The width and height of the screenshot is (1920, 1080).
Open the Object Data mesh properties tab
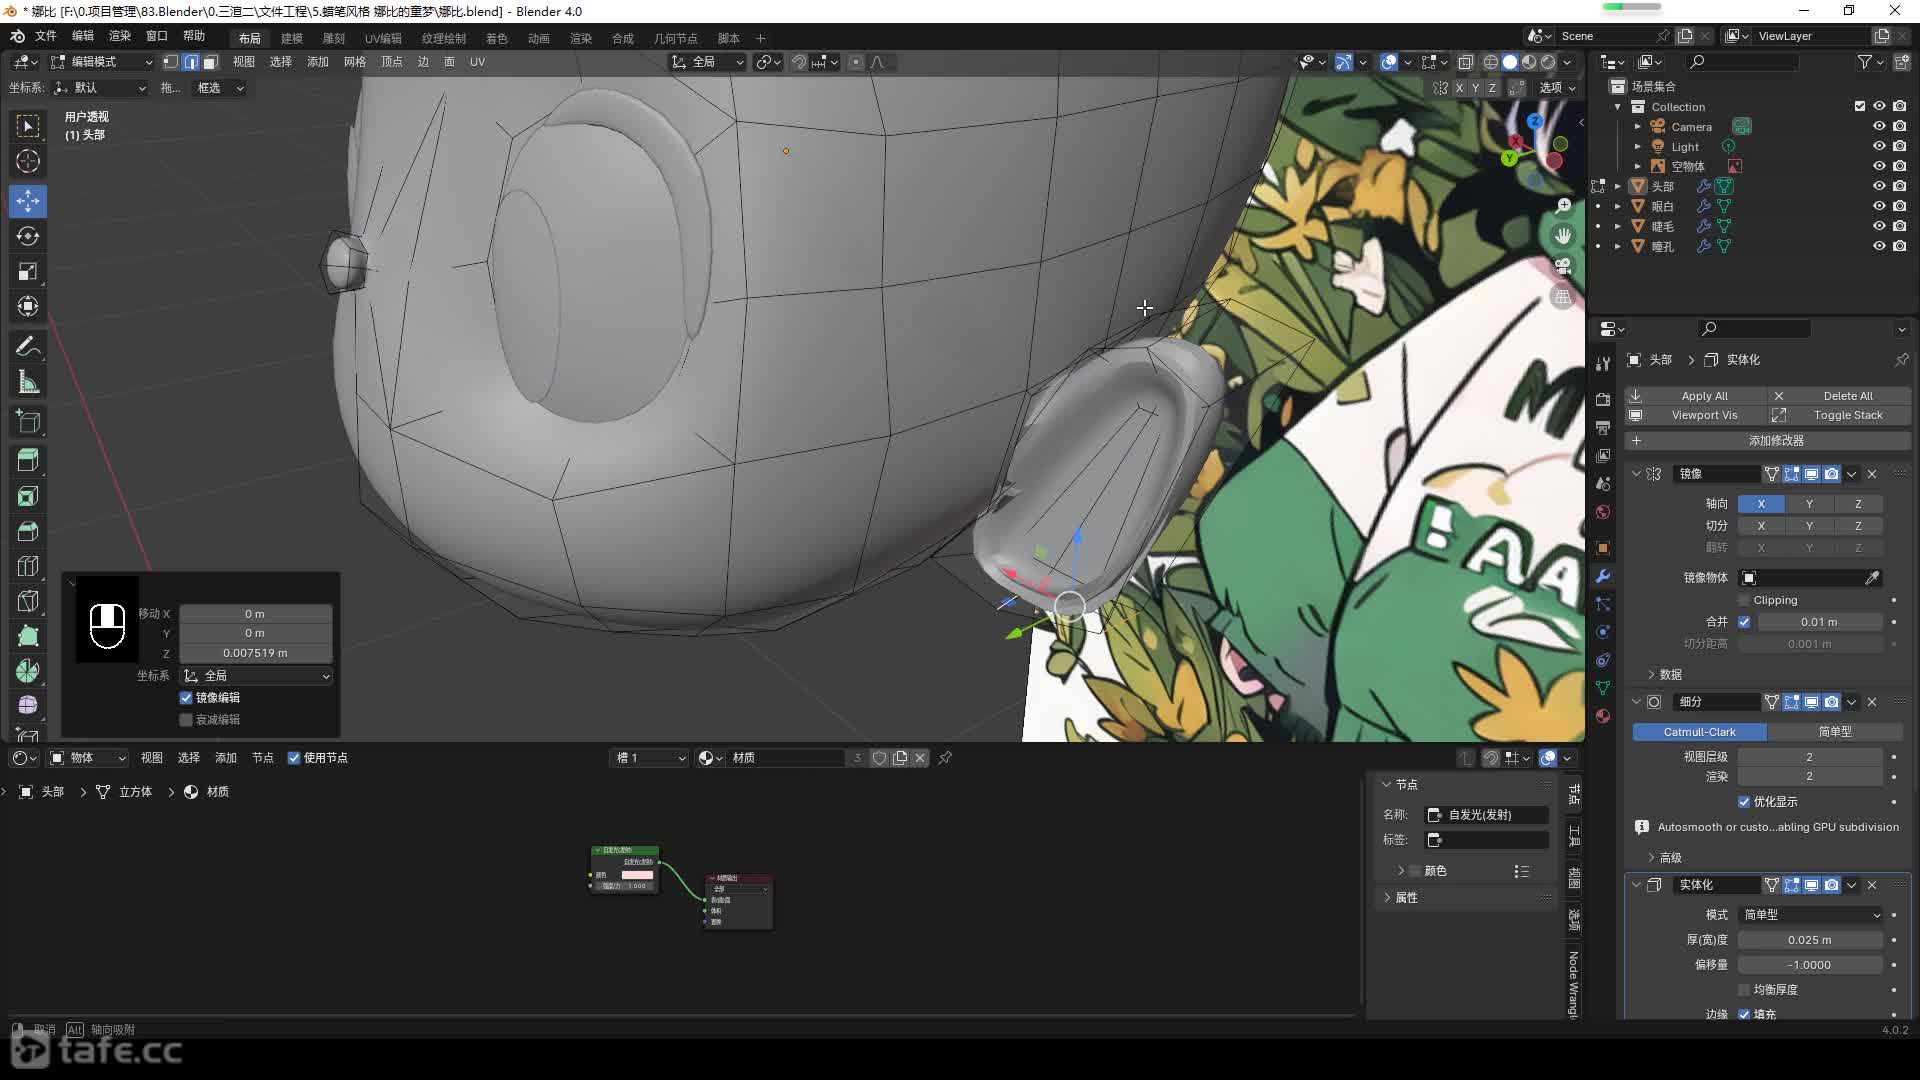point(1603,688)
